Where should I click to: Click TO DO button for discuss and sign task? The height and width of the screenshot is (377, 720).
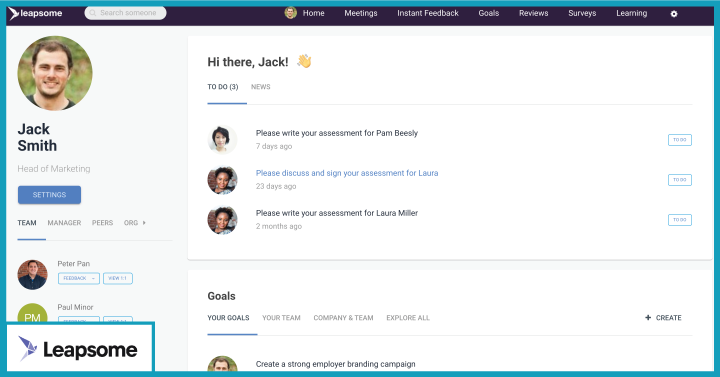(680, 180)
